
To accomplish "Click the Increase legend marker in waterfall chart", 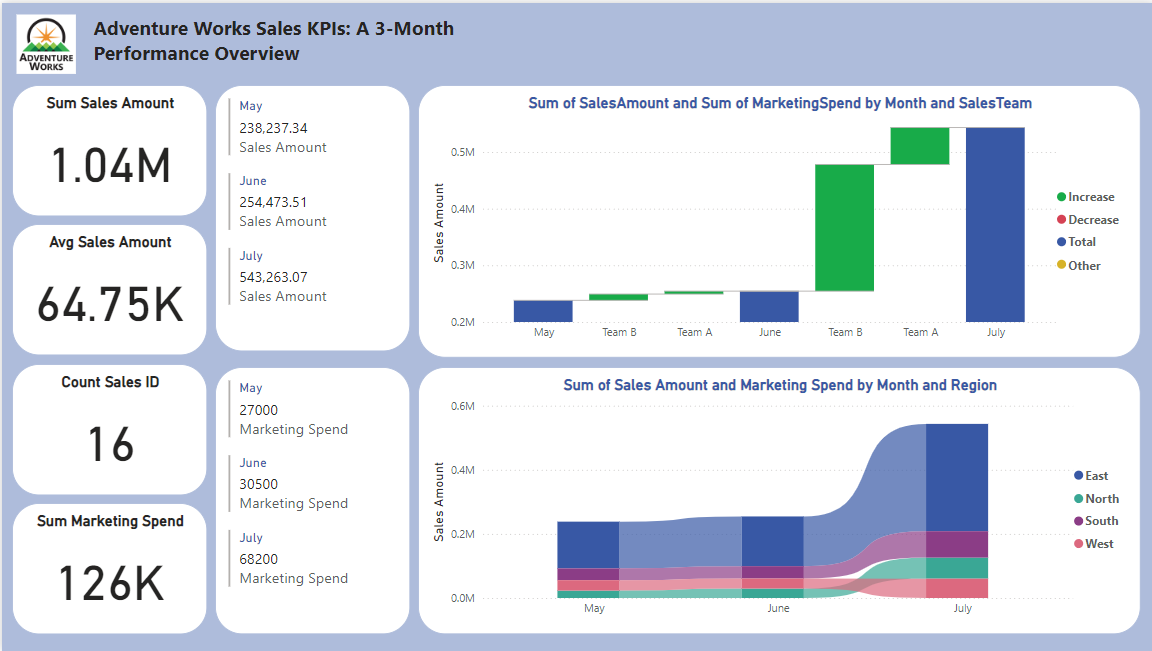I will click(1061, 197).
